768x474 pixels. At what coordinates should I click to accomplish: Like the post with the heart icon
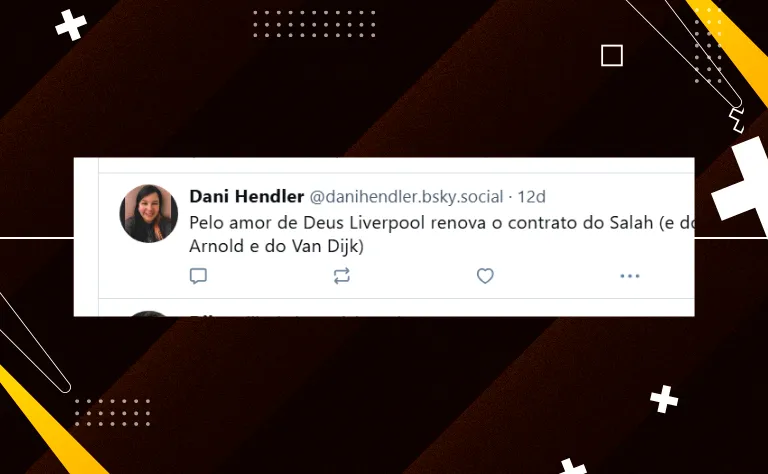[485, 276]
